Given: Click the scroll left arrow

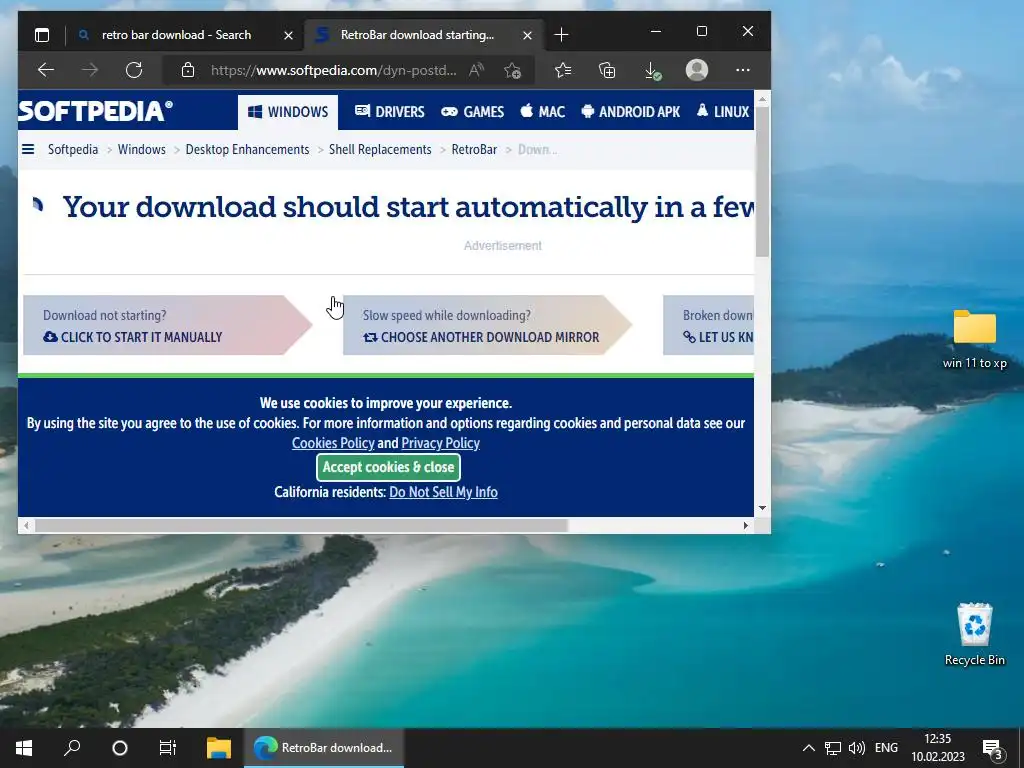Looking at the screenshot, I should tap(26, 525).
